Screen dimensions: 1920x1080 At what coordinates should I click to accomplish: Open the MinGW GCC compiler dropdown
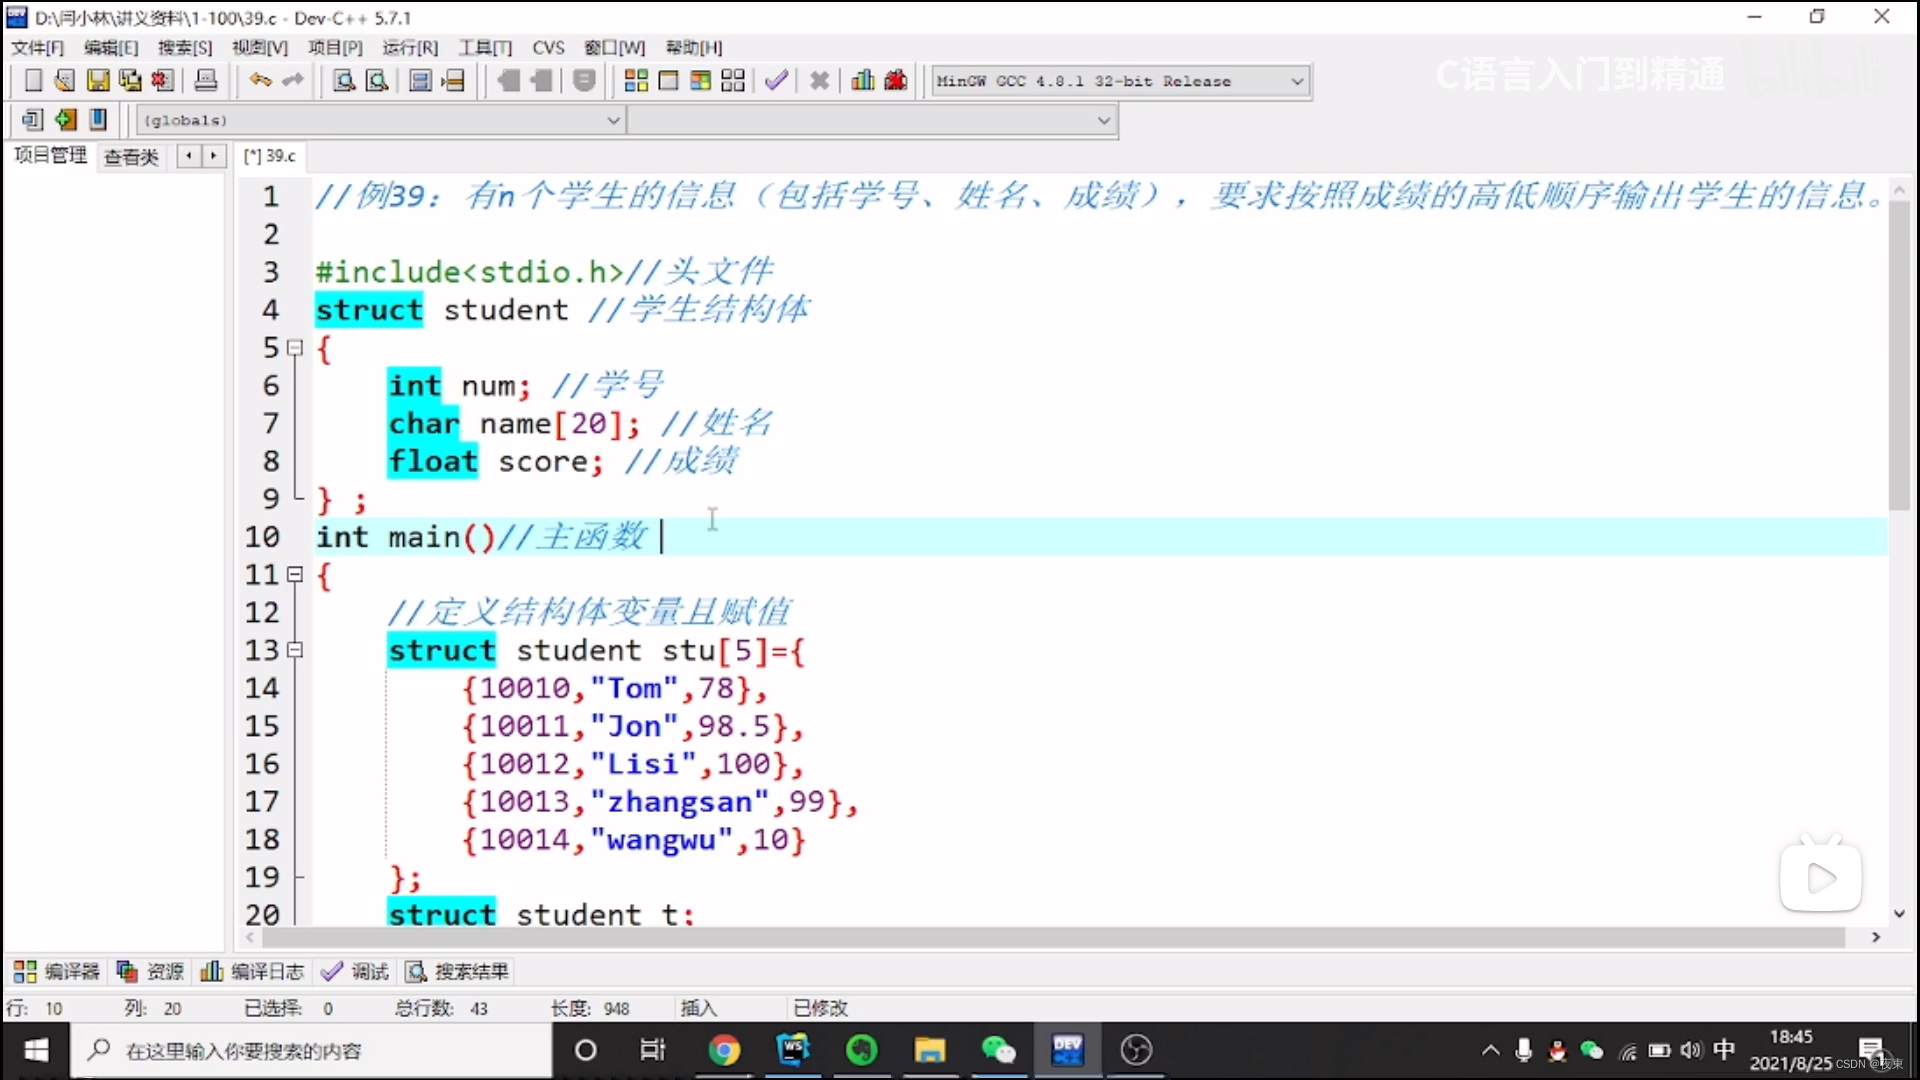point(1296,81)
